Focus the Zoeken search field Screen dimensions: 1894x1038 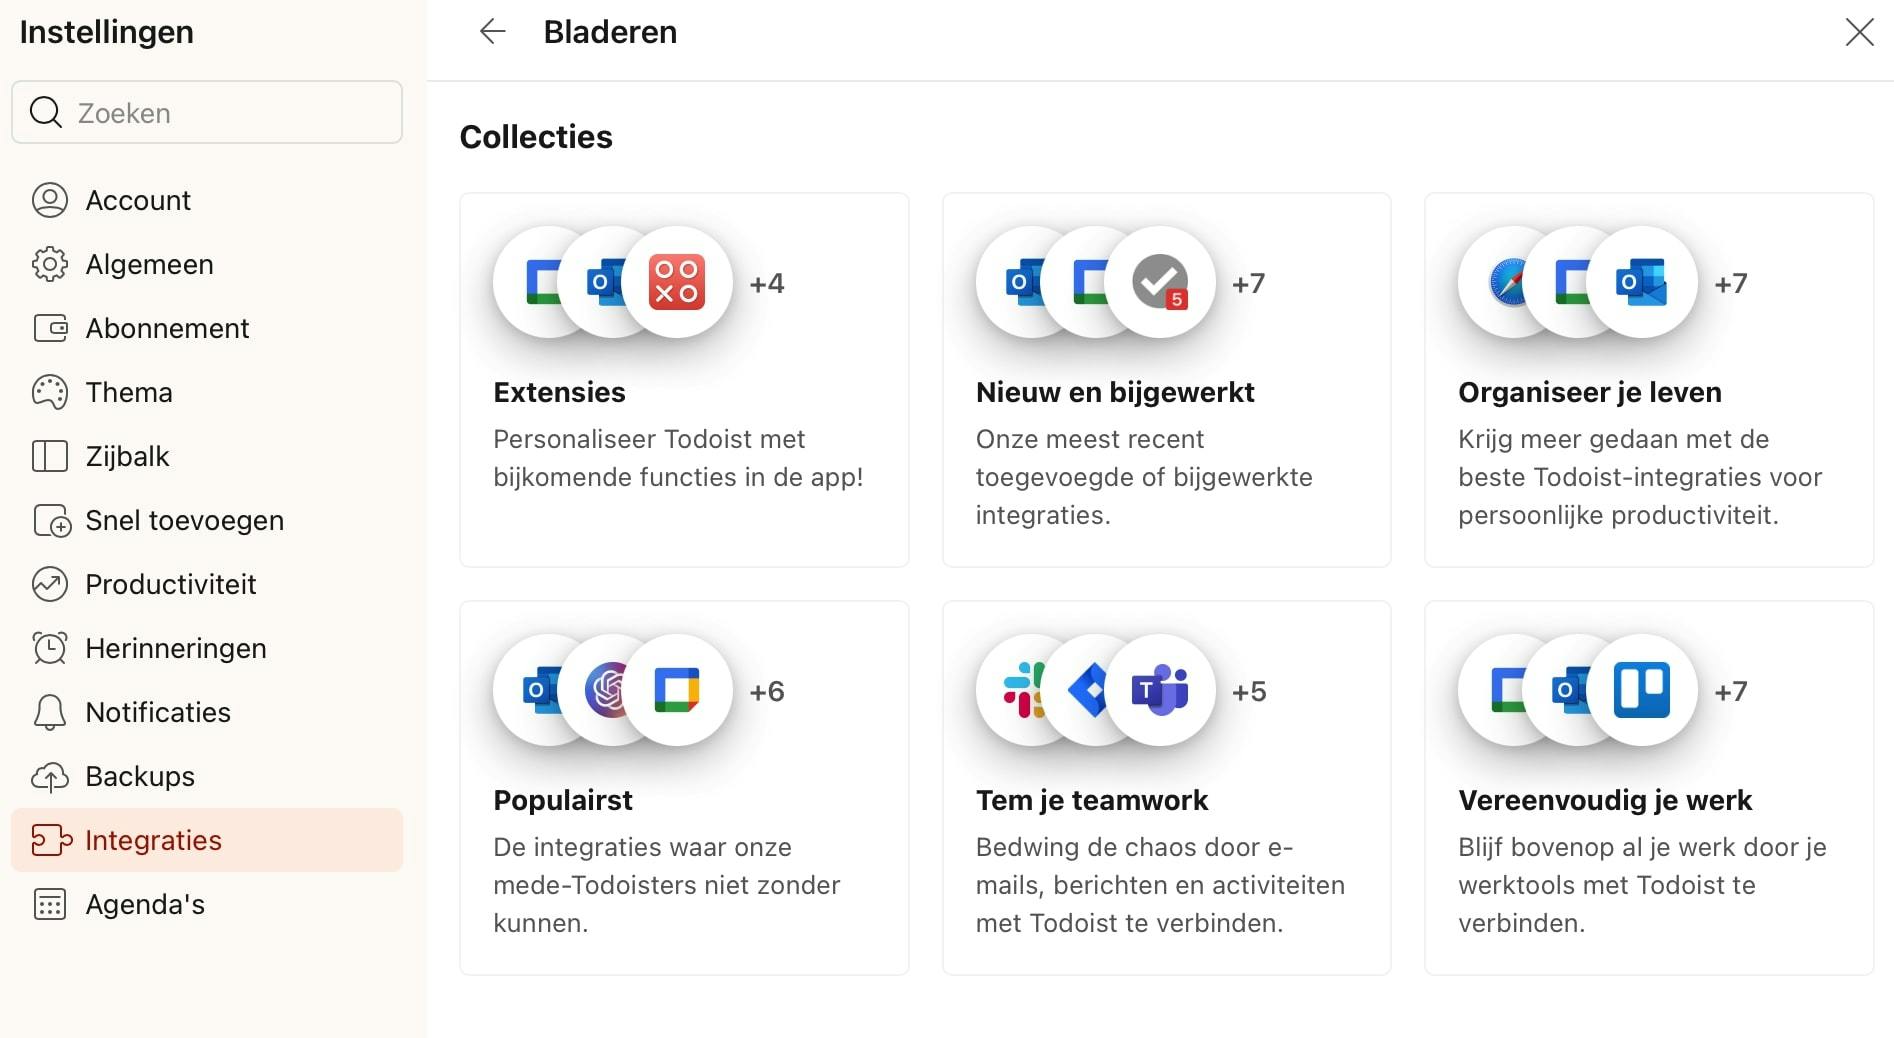[x=220, y=113]
